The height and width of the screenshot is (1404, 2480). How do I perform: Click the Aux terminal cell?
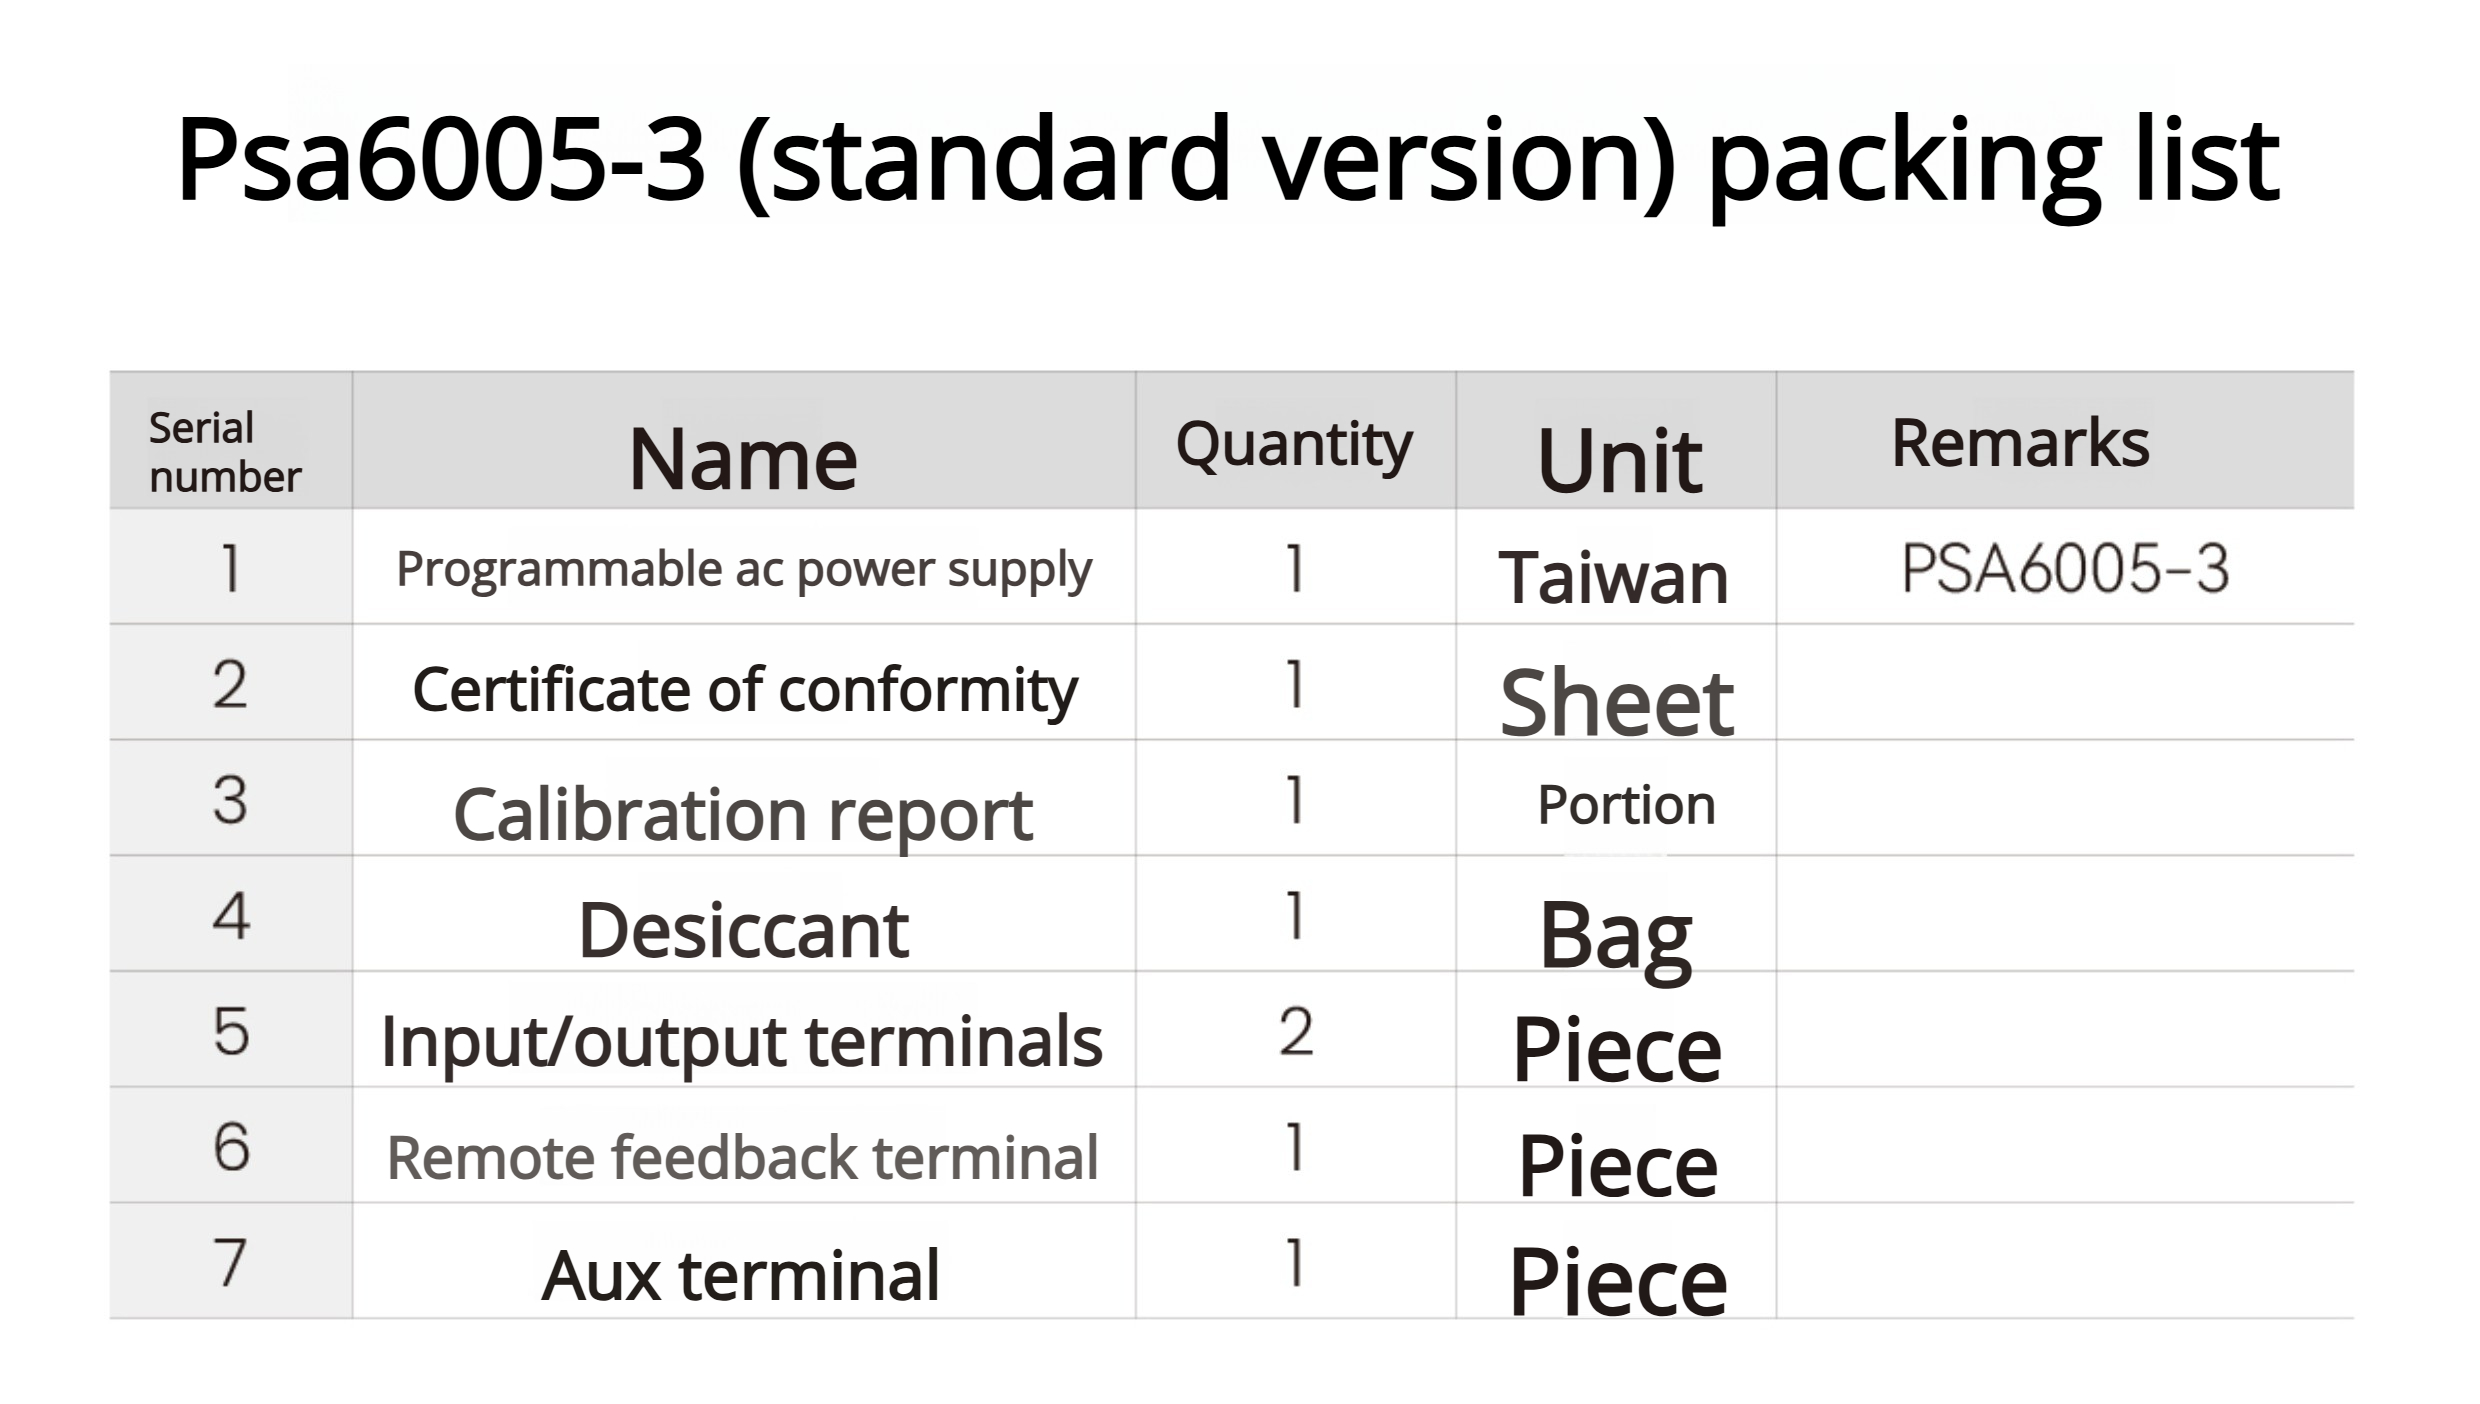pyautogui.click(x=740, y=1275)
